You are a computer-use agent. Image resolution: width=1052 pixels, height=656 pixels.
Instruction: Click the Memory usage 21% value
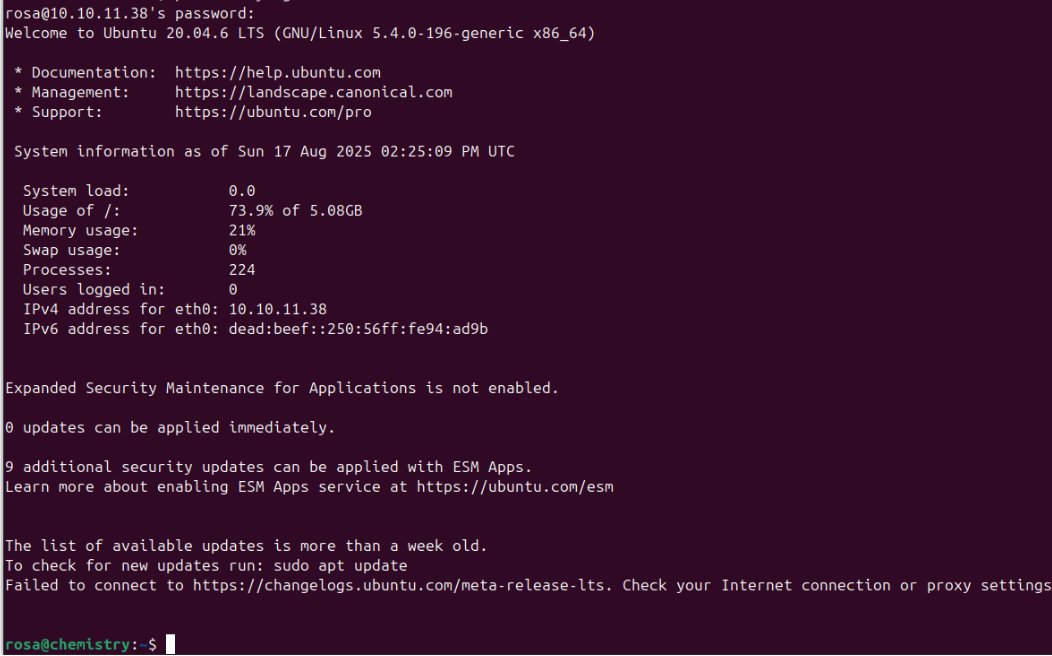[242, 230]
